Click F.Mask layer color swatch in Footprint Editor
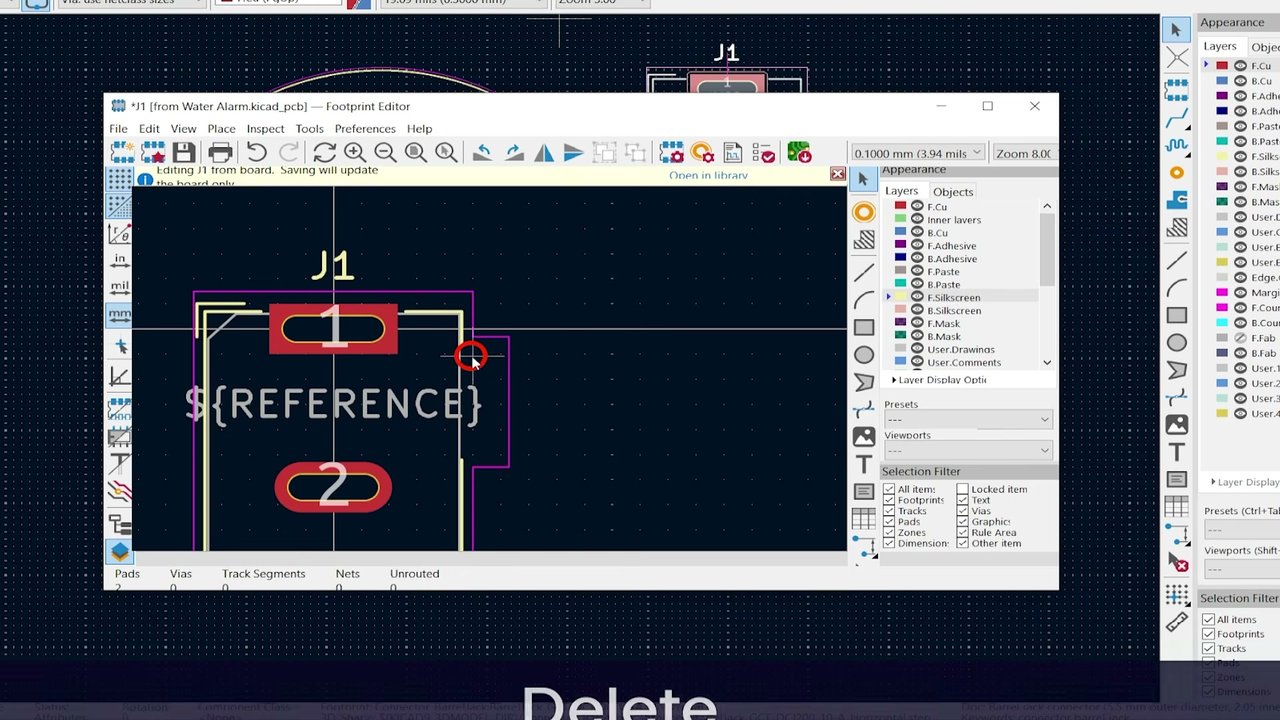The image size is (1280, 720). [900, 324]
